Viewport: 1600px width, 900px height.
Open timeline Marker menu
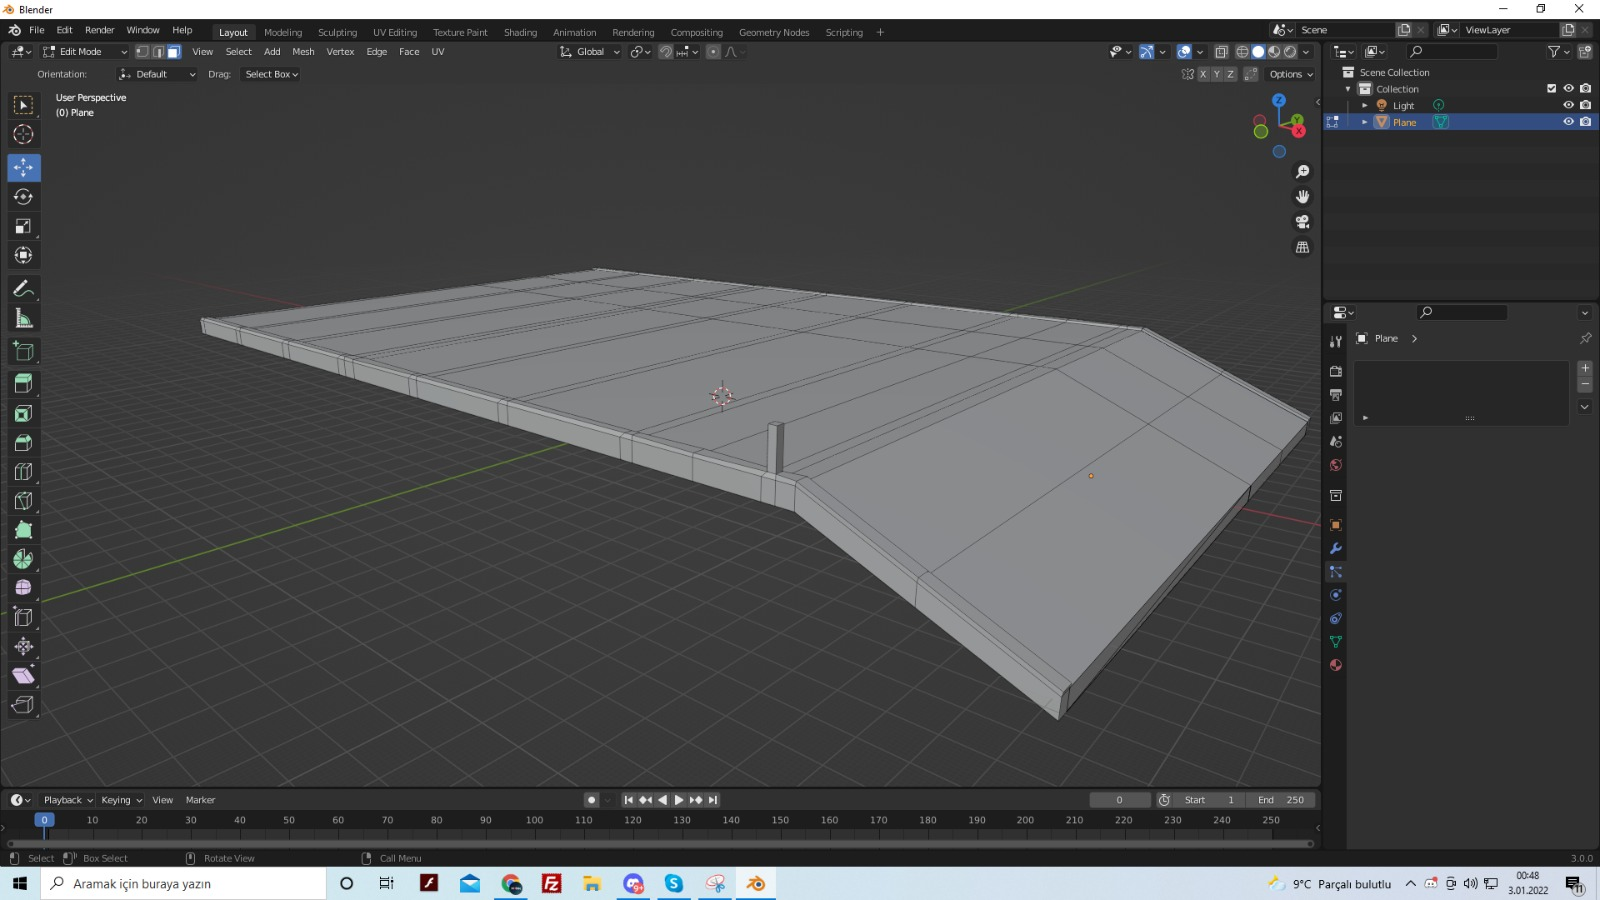200,800
